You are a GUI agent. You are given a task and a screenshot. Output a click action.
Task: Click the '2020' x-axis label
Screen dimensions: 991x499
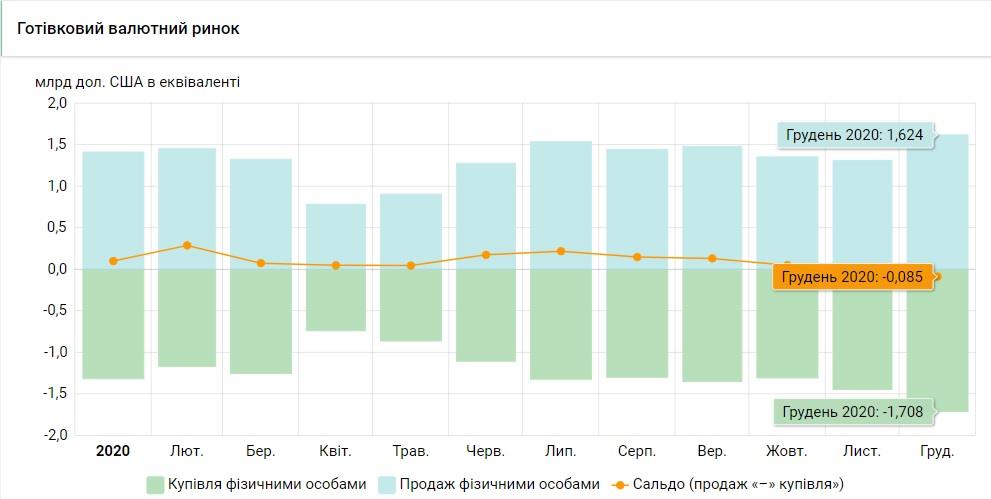(x=113, y=452)
